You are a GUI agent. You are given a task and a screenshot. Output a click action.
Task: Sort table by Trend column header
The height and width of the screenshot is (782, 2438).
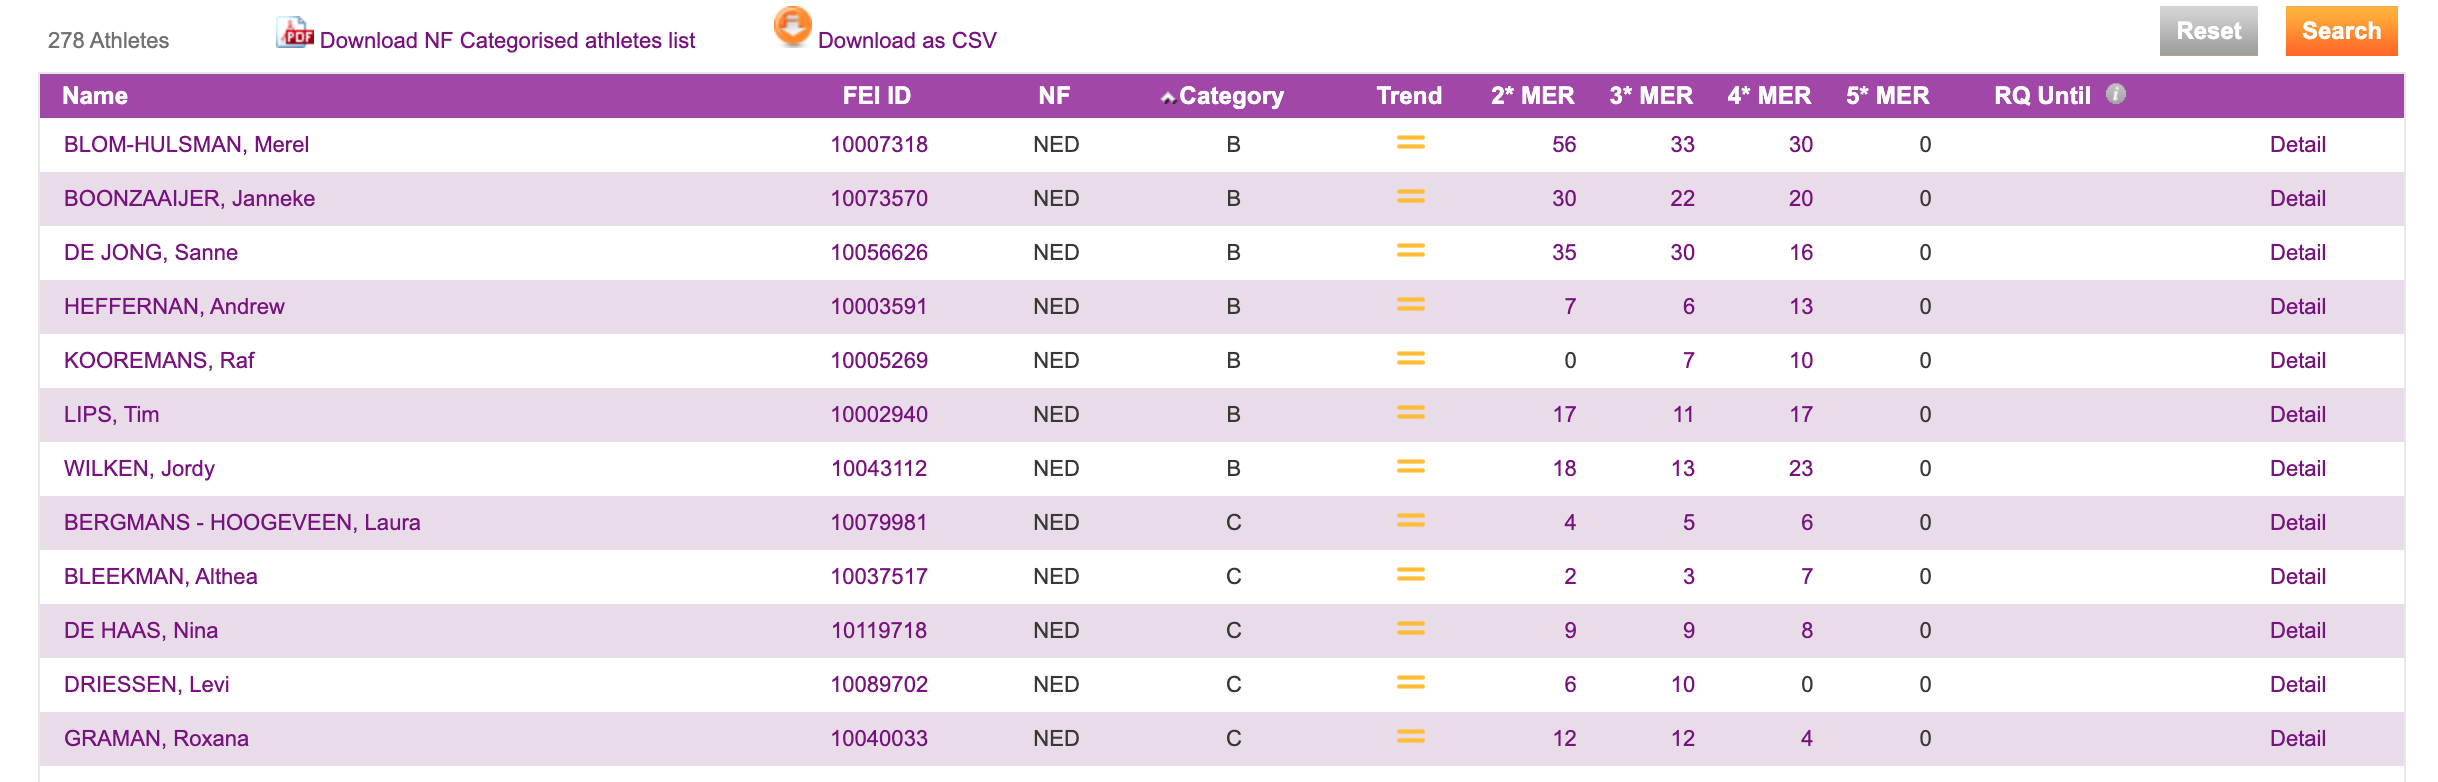(x=1409, y=96)
